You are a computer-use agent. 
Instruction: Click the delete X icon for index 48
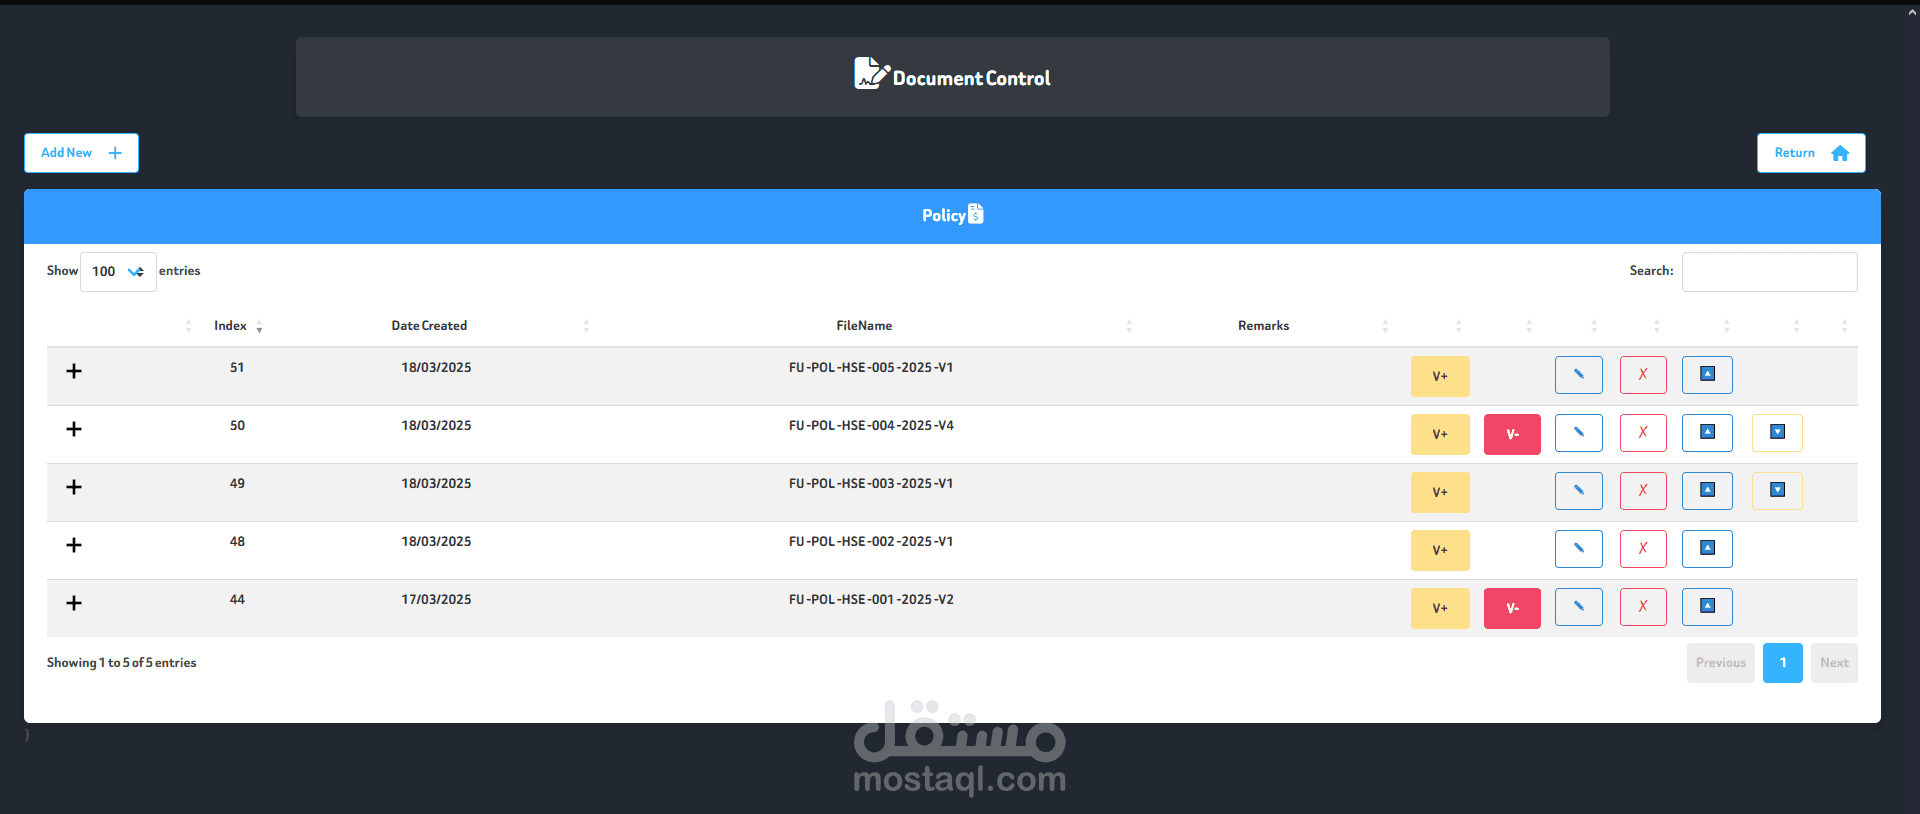point(1643,549)
